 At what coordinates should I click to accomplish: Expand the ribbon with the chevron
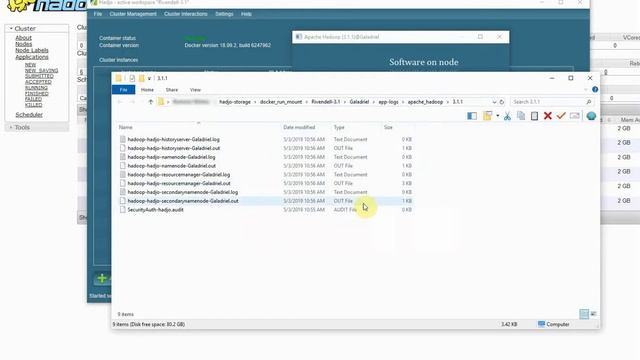point(586,89)
